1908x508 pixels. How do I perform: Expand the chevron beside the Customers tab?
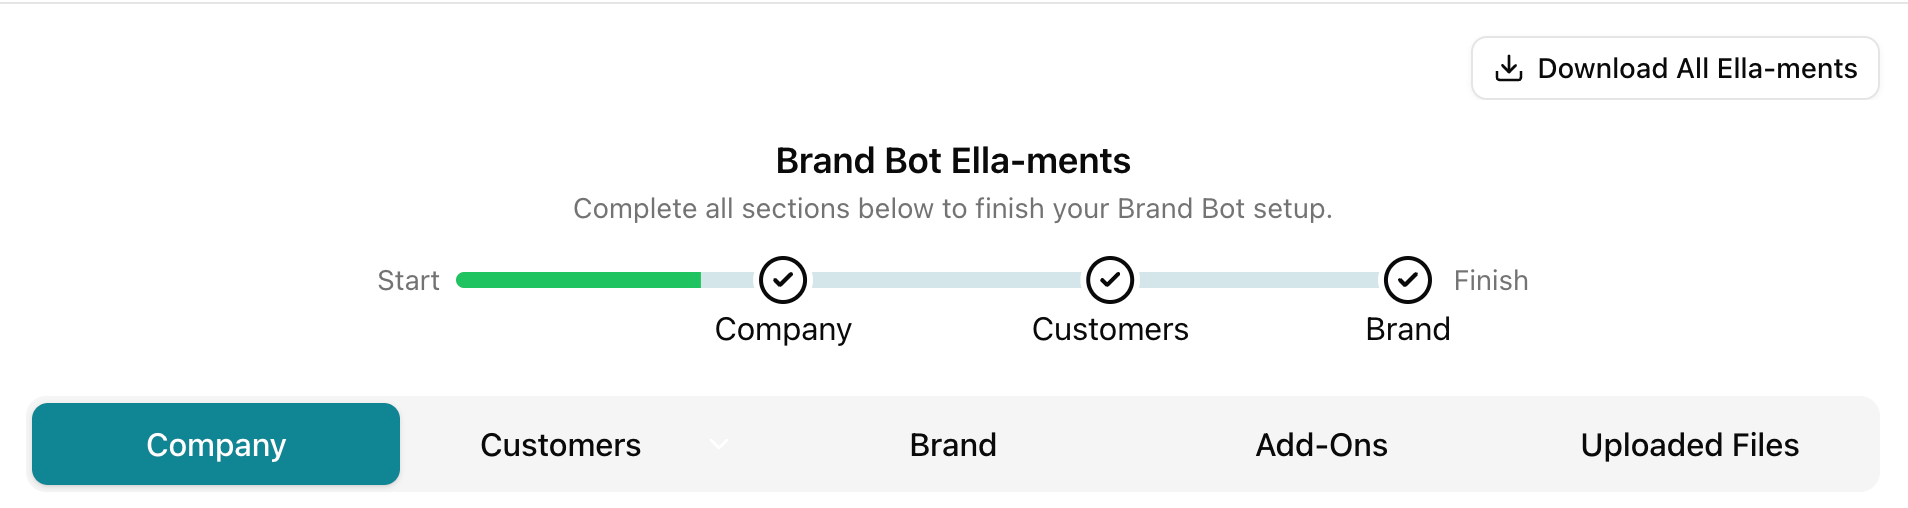coord(719,444)
